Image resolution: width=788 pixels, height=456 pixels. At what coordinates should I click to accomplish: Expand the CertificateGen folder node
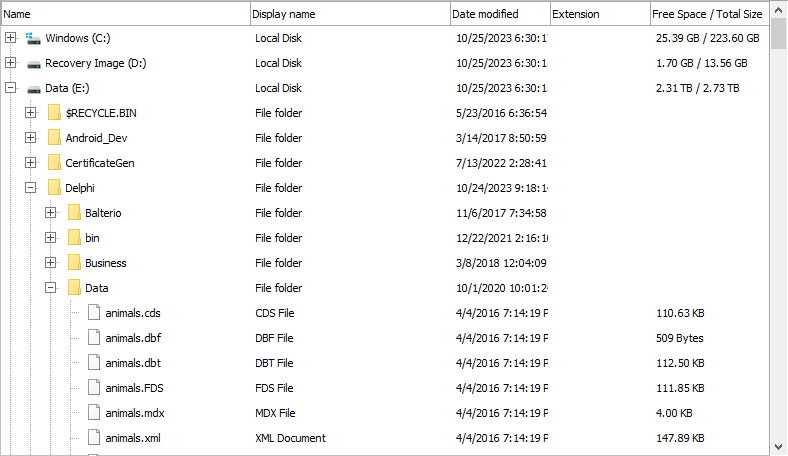pos(31,163)
